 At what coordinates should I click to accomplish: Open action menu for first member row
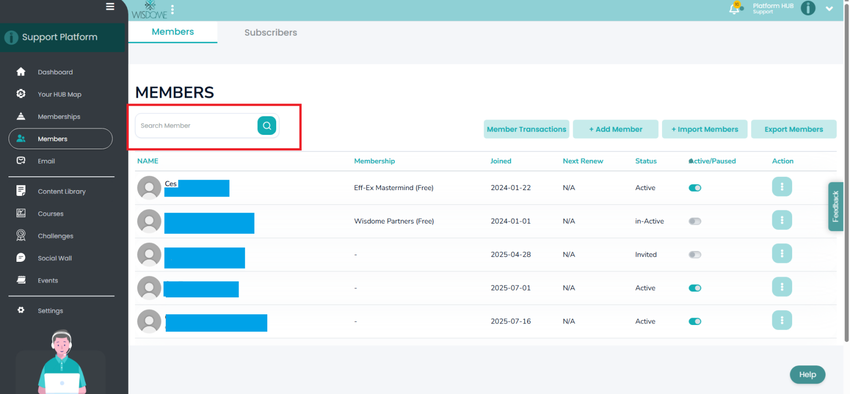click(782, 186)
